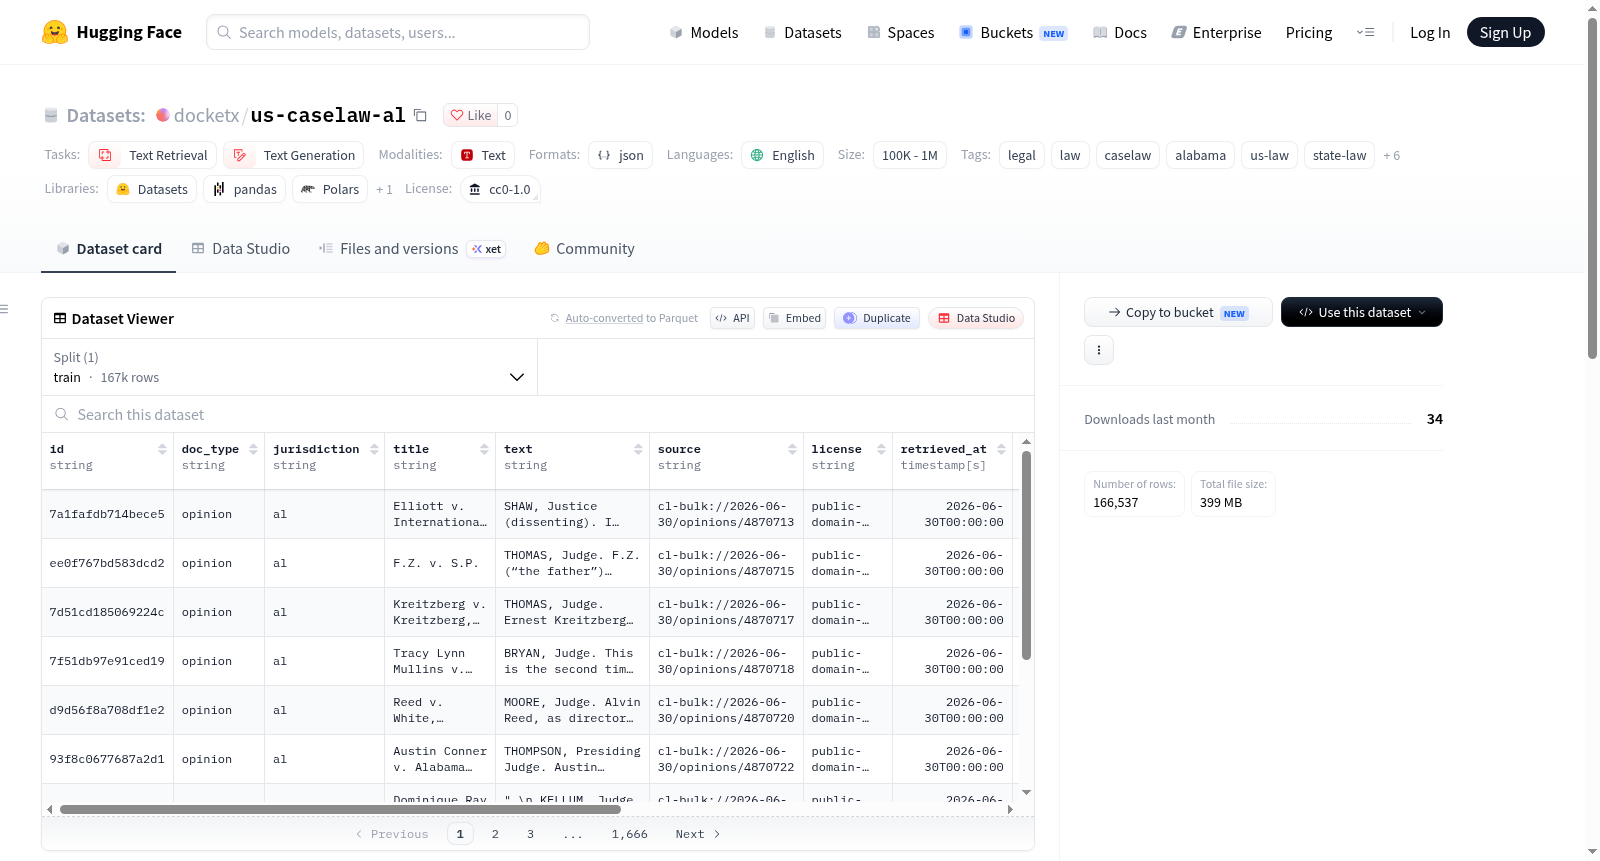Open the Enterprise page
This screenshot has width=1600, height=861.
click(1216, 32)
